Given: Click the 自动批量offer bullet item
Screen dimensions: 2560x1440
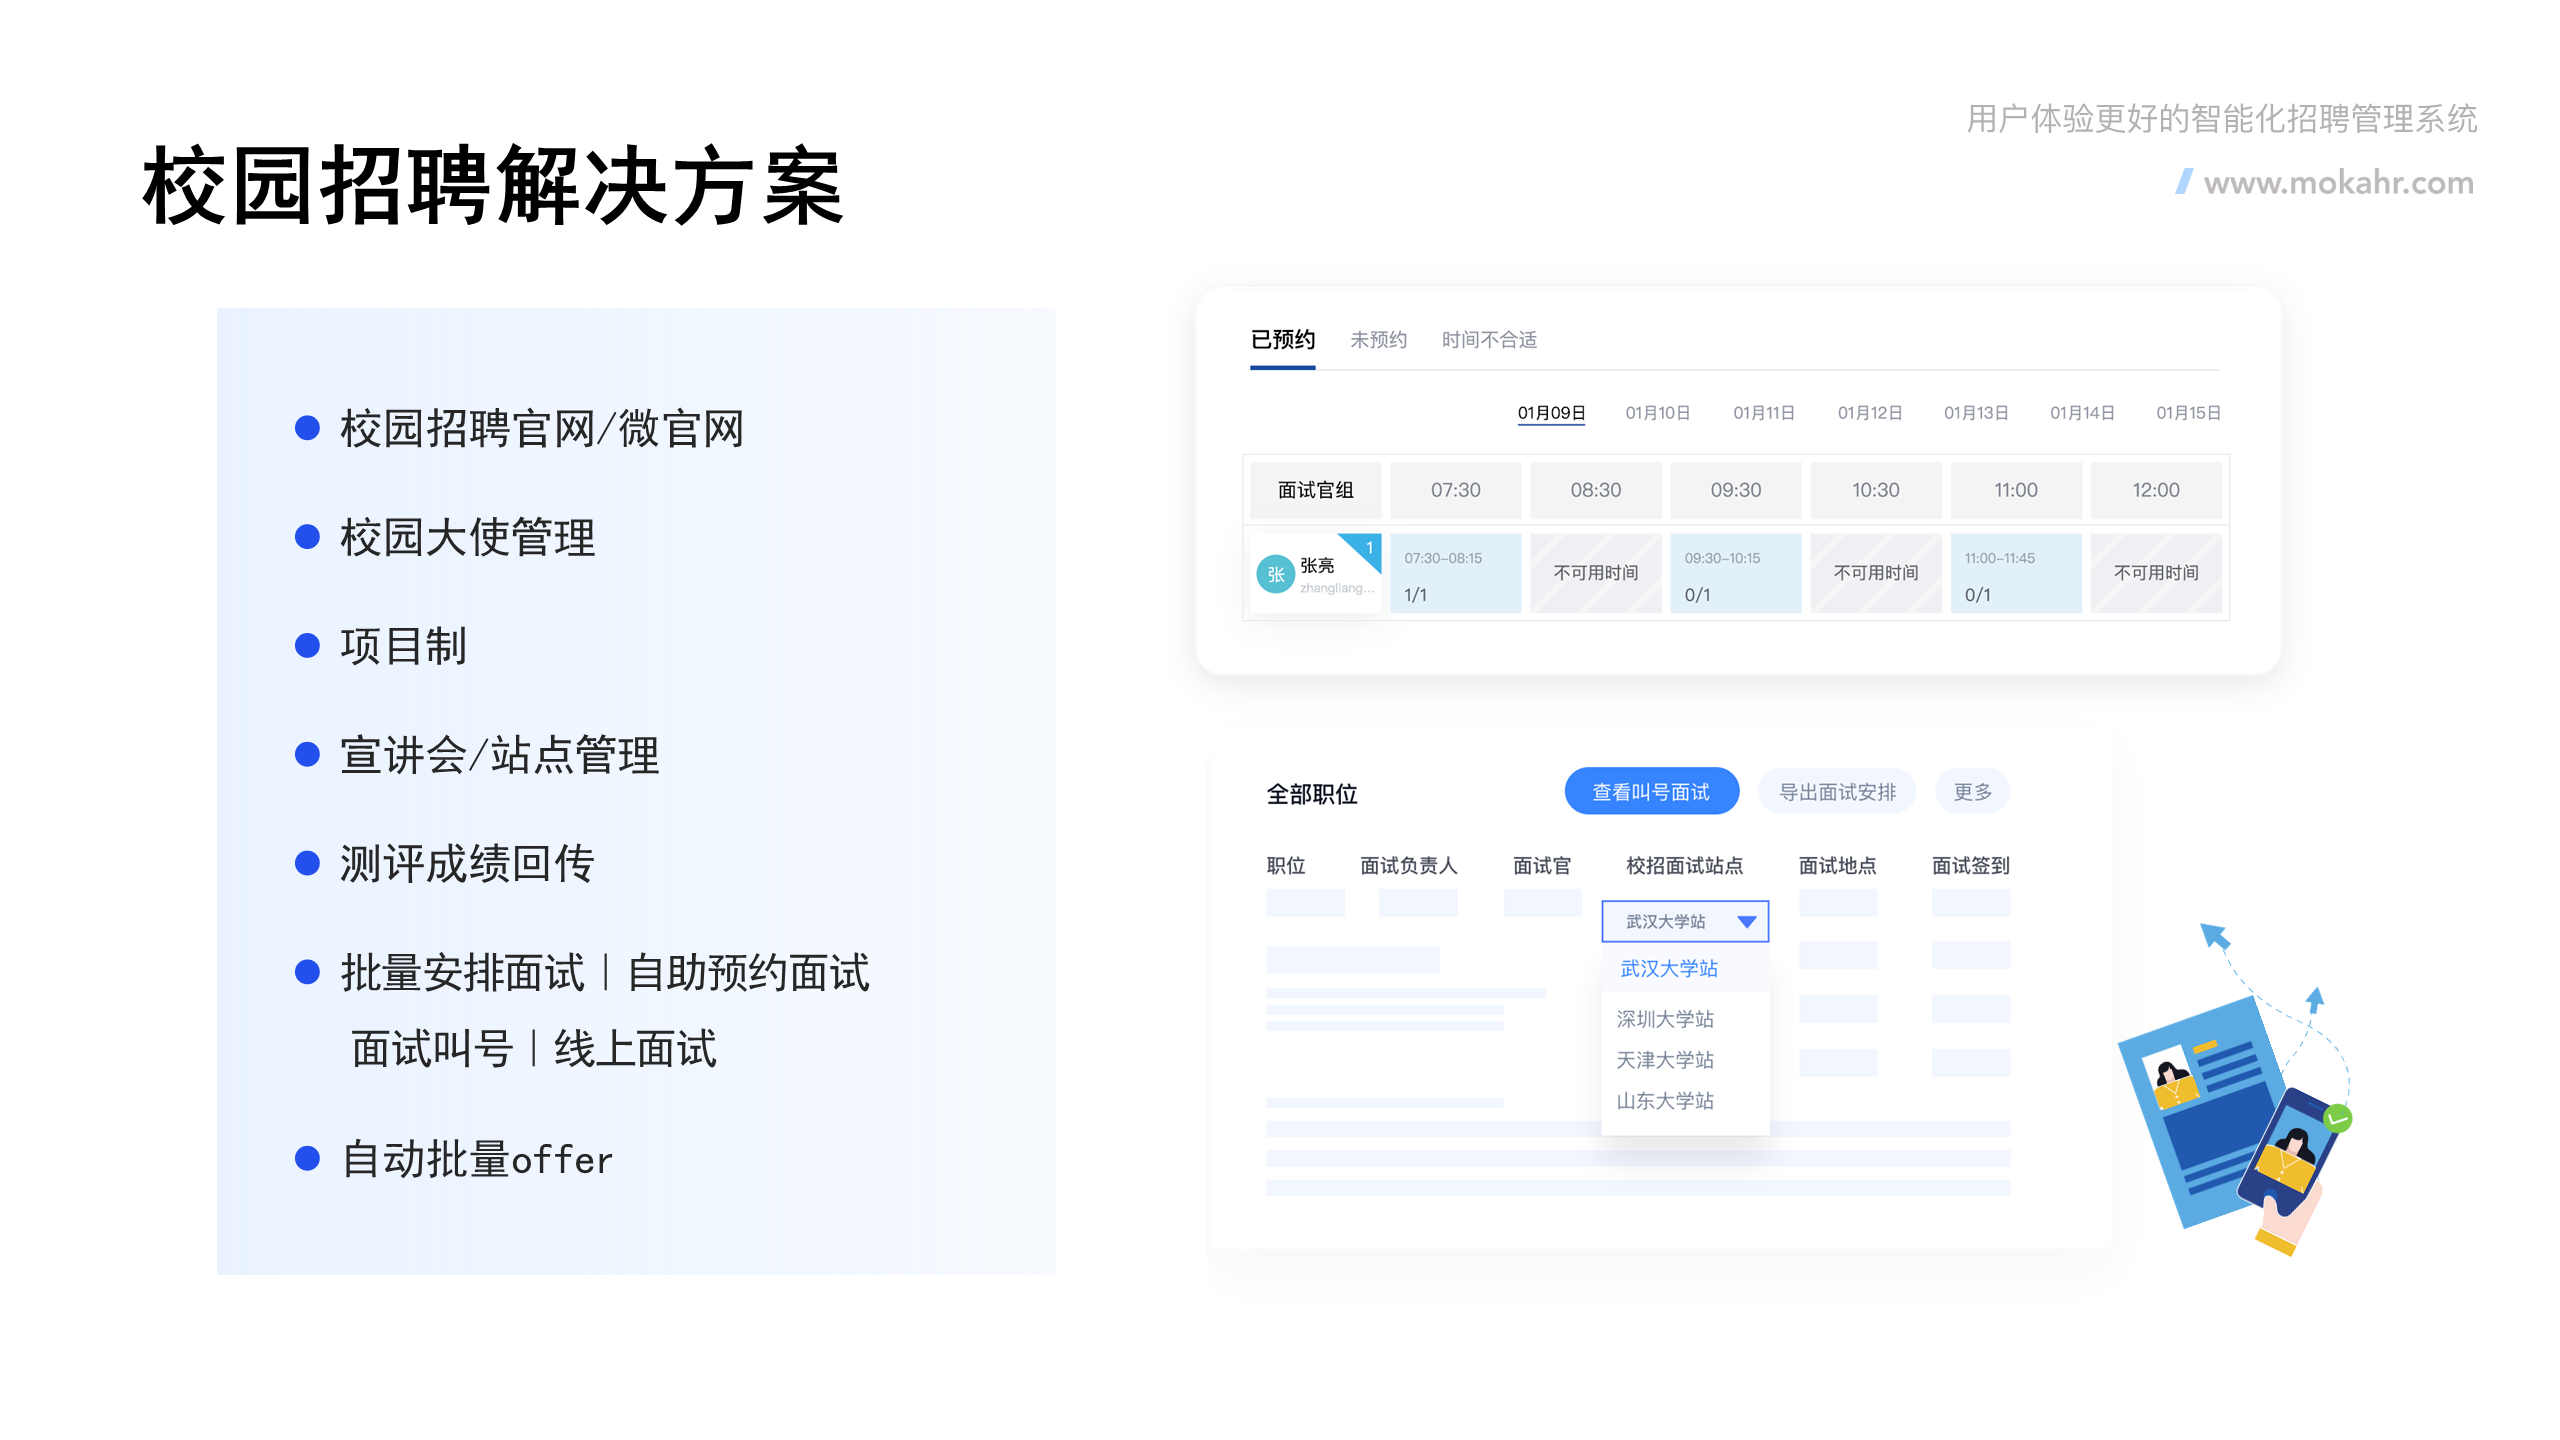Looking at the screenshot, I should 476,1159.
